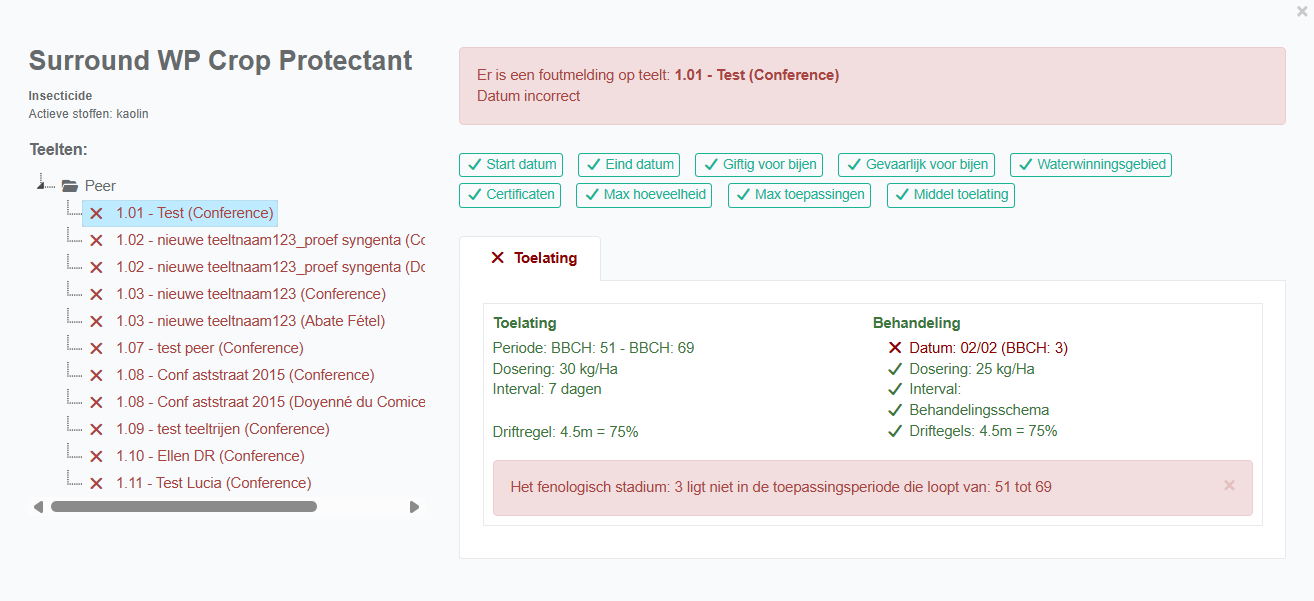Viewport: 1314px width, 601px height.
Task: Click the Waterwinningsgebied badge
Action: click(x=1091, y=165)
